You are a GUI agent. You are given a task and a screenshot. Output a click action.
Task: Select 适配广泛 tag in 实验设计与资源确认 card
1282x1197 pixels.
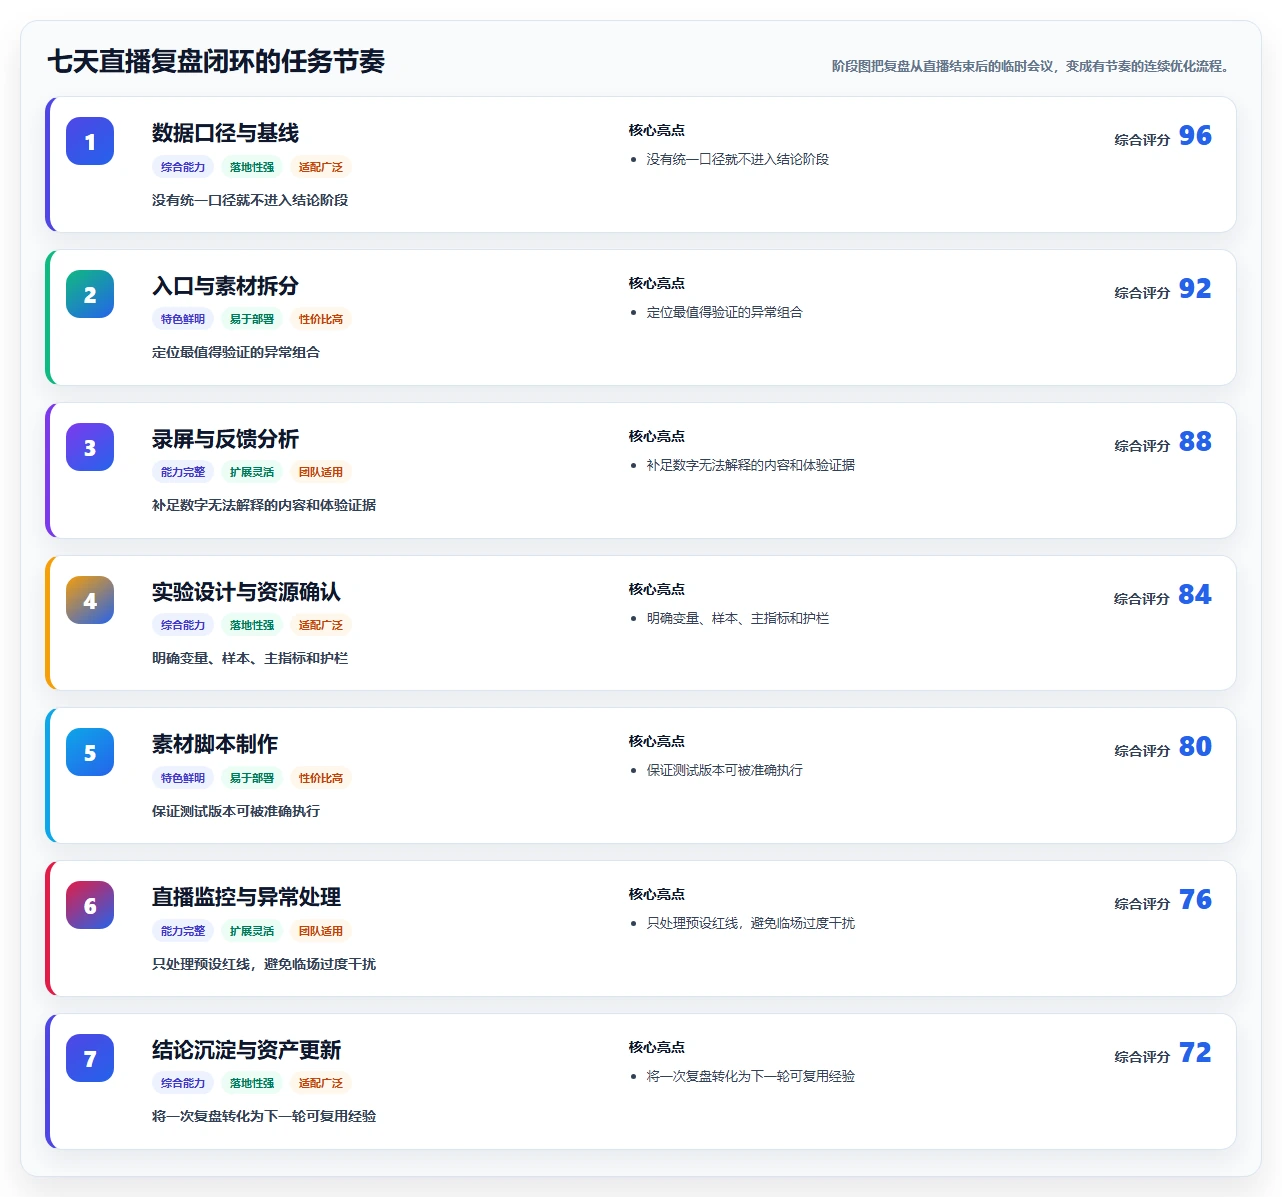pyautogui.click(x=321, y=625)
